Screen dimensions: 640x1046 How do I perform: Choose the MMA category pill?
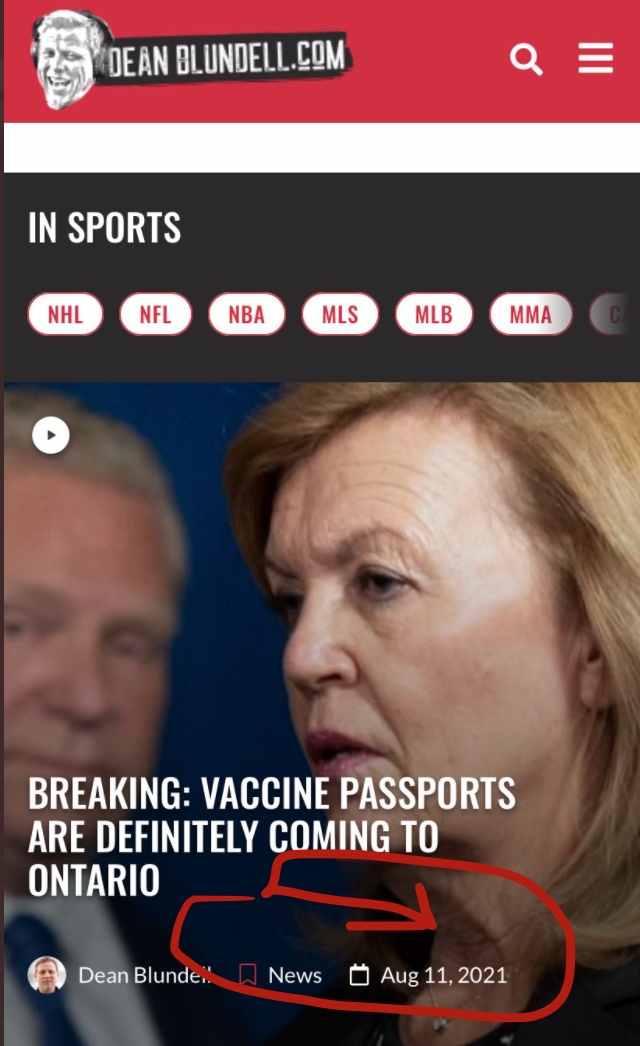(531, 314)
